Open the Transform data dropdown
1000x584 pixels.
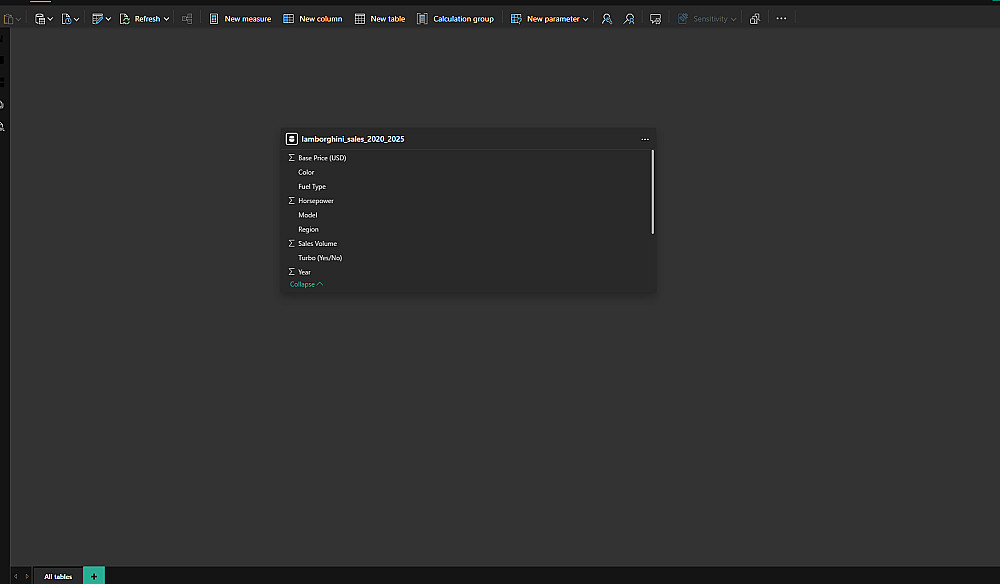coord(101,19)
